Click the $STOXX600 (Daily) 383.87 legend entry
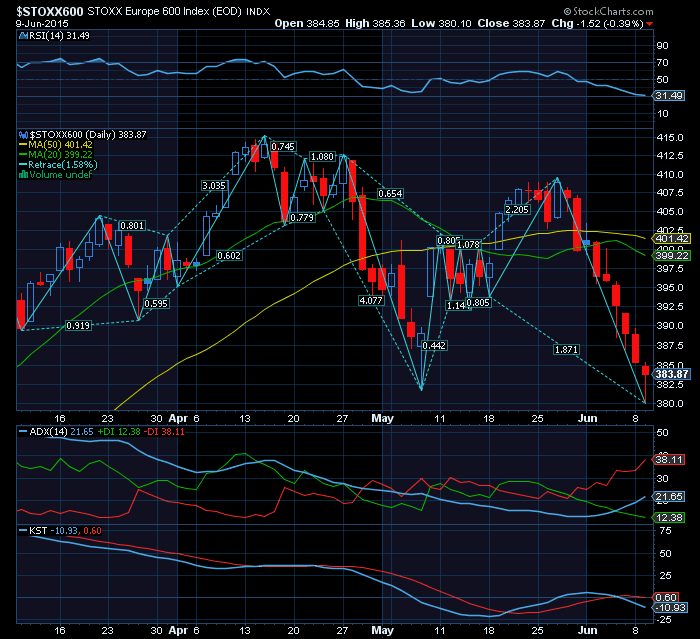Viewport: 700px width, 639px height. (88, 134)
